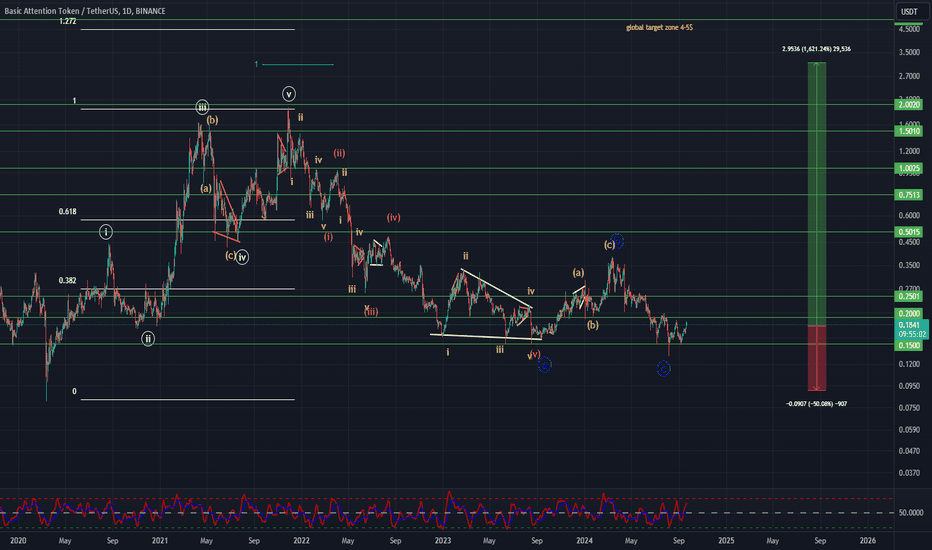The width and height of the screenshot is (932, 550).
Task: Click 2020 on the time axis
Action: point(18,540)
